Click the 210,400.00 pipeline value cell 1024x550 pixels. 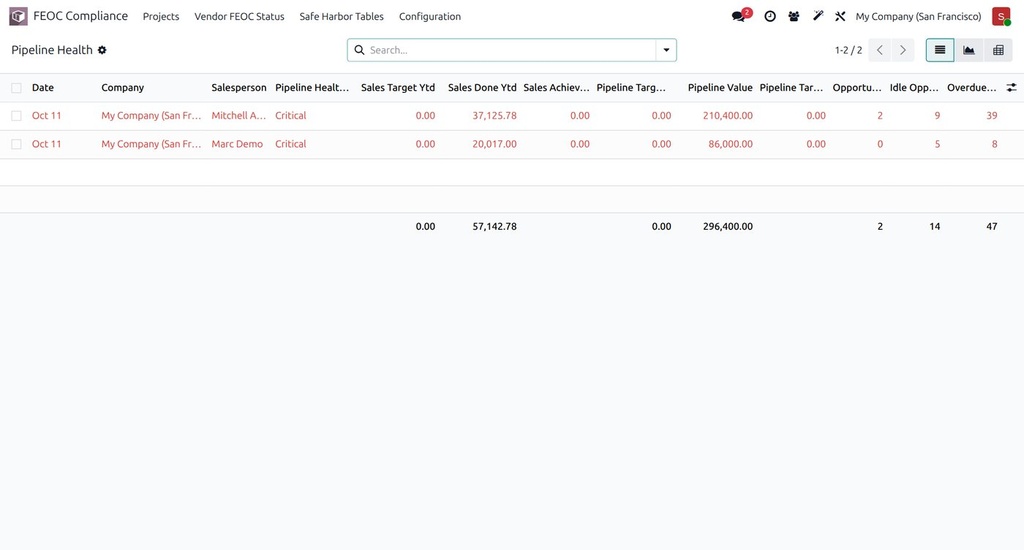pos(728,116)
